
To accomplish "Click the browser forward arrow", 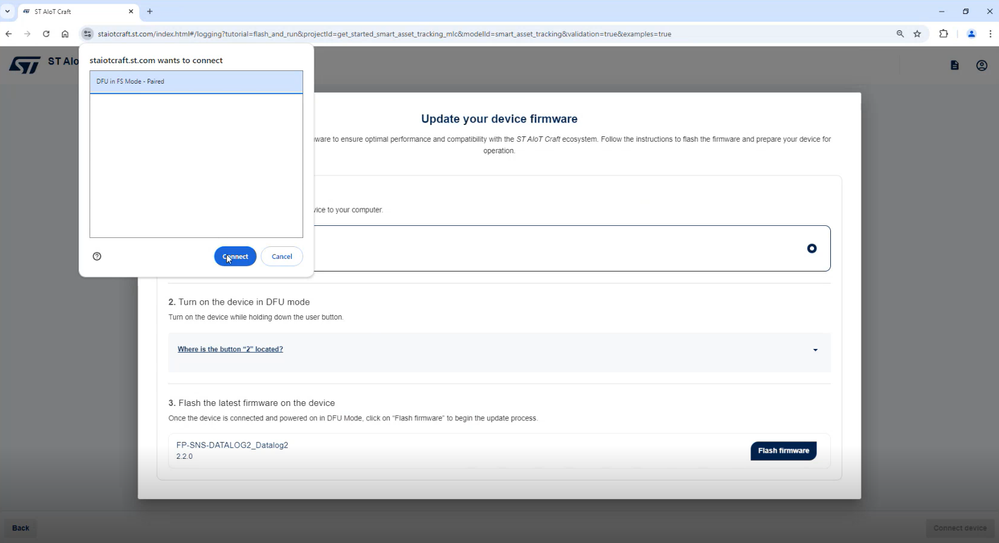I will (27, 34).
